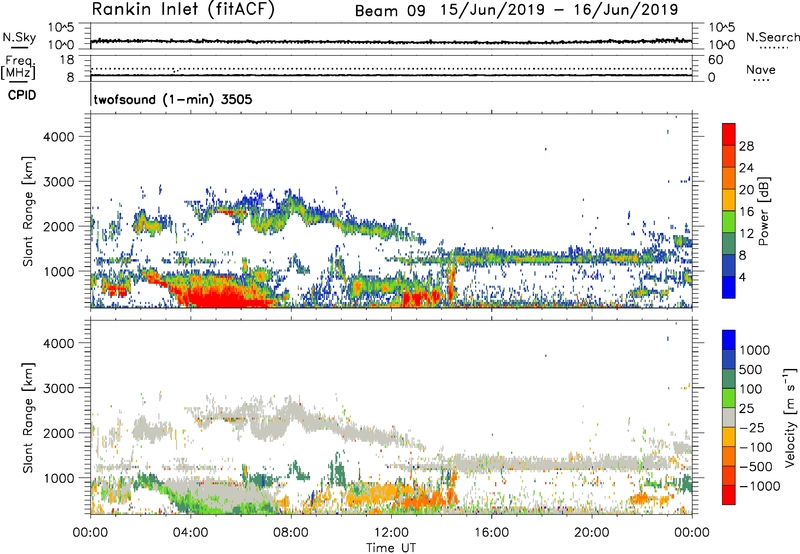The image size is (800, 554).
Task: Click the "20:00" time axis tick label
Action: click(x=592, y=533)
